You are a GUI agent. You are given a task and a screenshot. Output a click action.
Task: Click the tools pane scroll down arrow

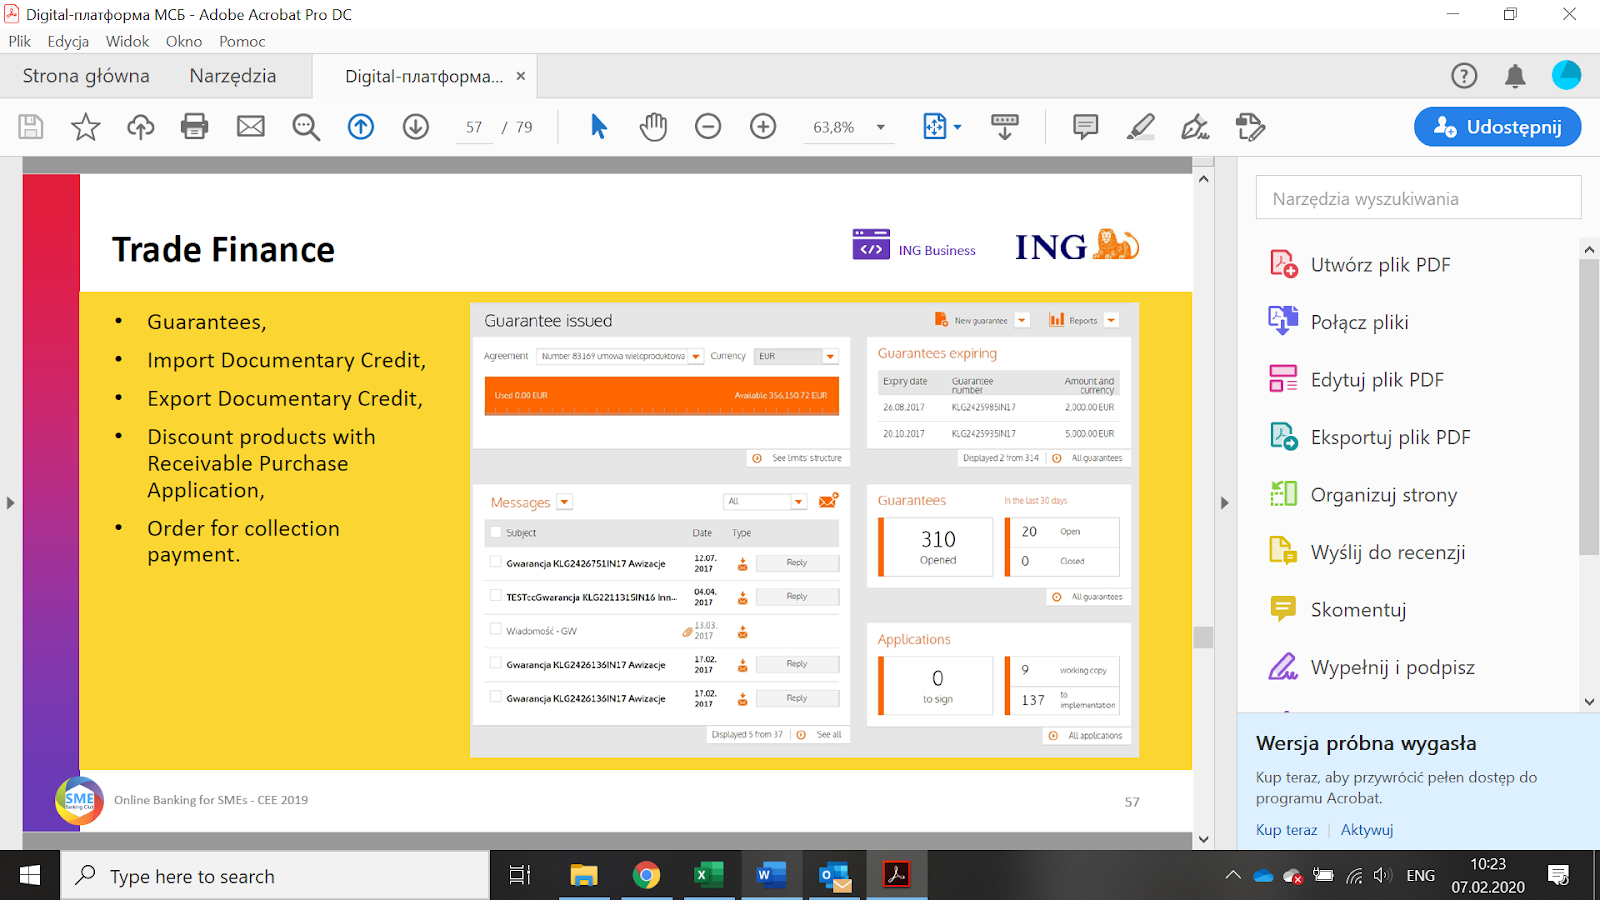tap(1589, 702)
